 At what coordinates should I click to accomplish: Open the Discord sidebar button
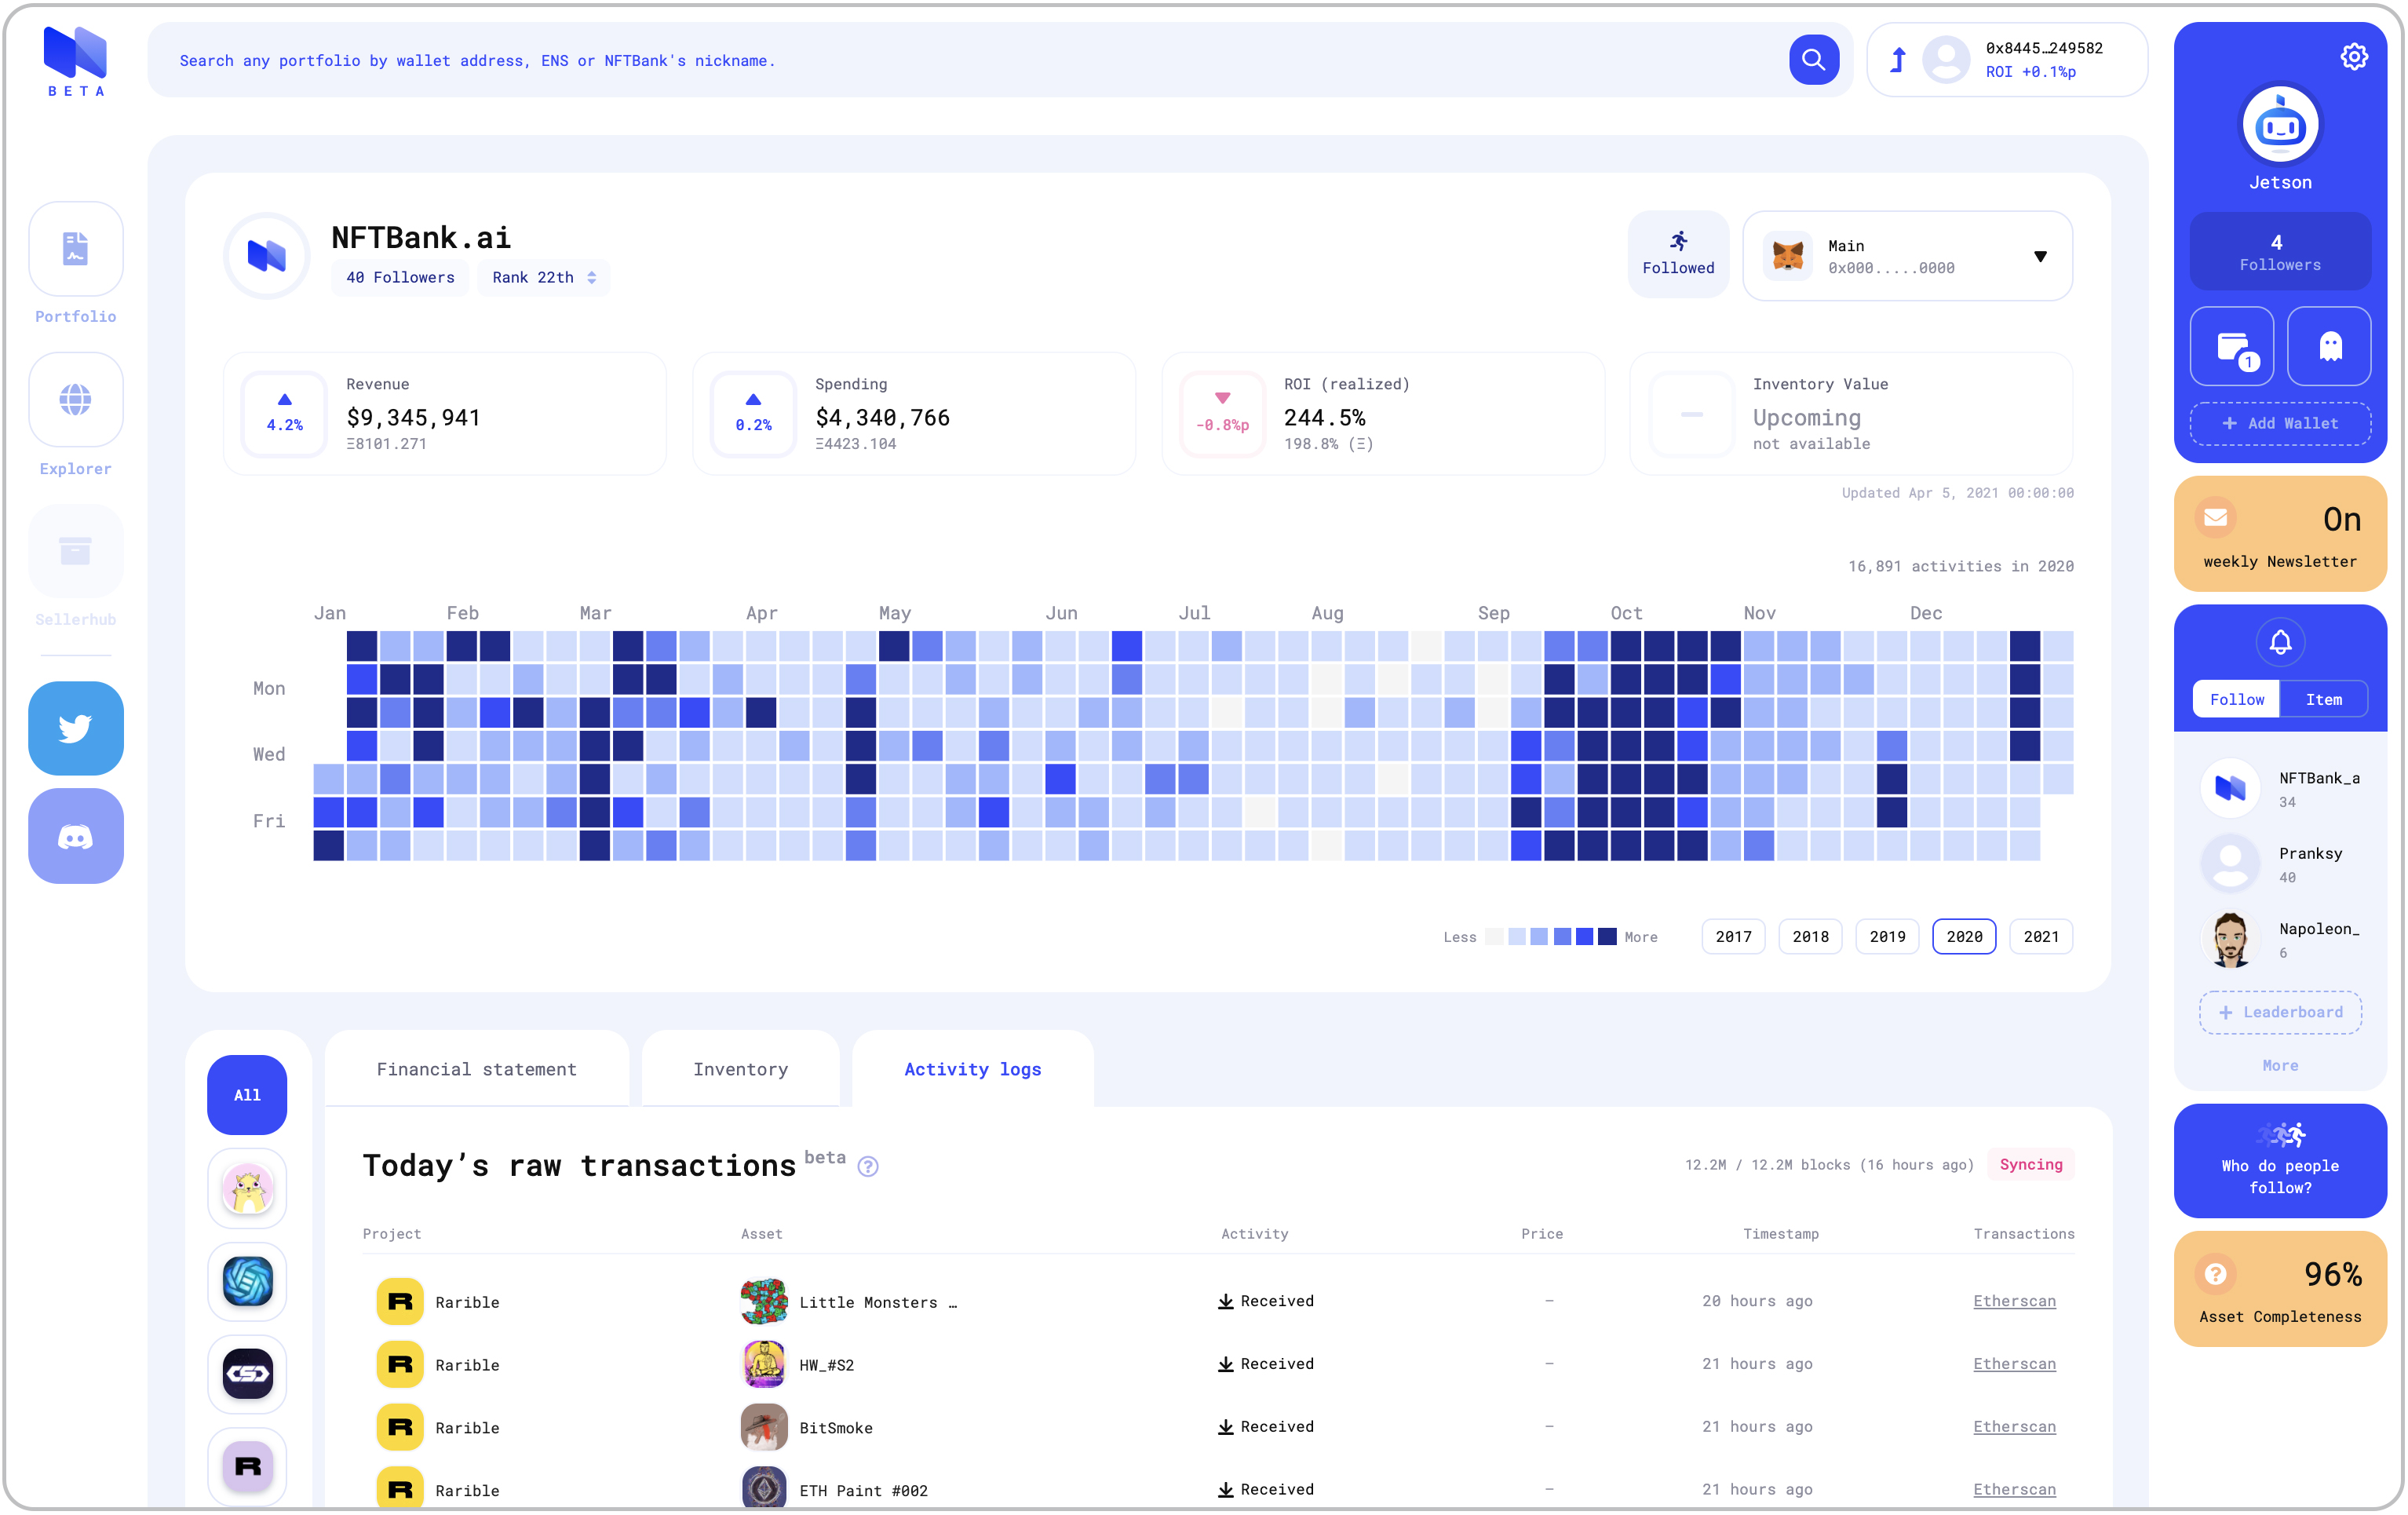76,836
